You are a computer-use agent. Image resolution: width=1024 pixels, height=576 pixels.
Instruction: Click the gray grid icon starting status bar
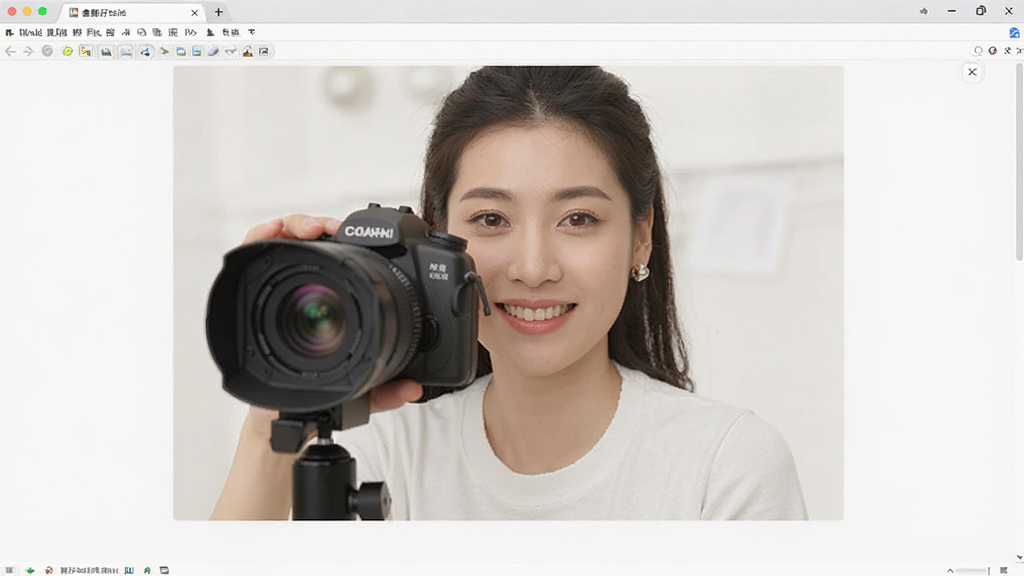(x=9, y=570)
